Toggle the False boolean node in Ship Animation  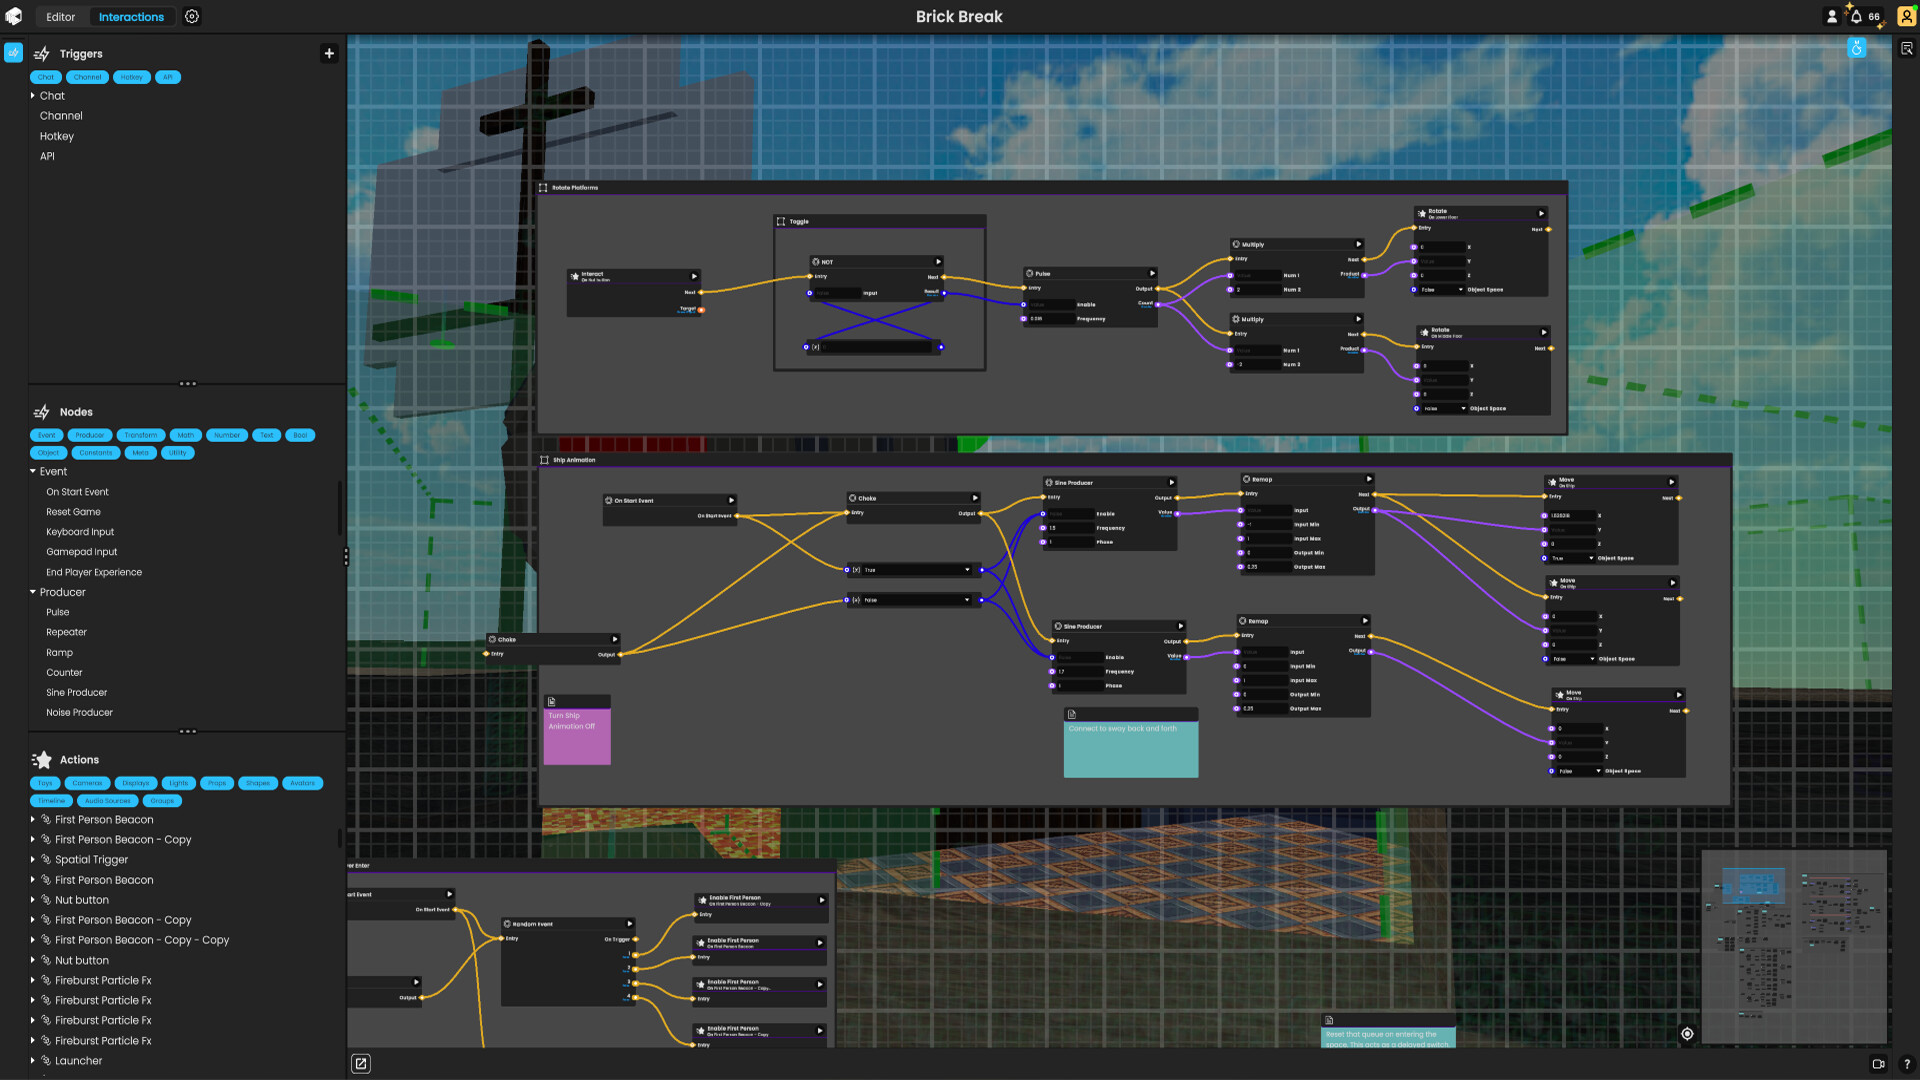pyautogui.click(x=912, y=599)
